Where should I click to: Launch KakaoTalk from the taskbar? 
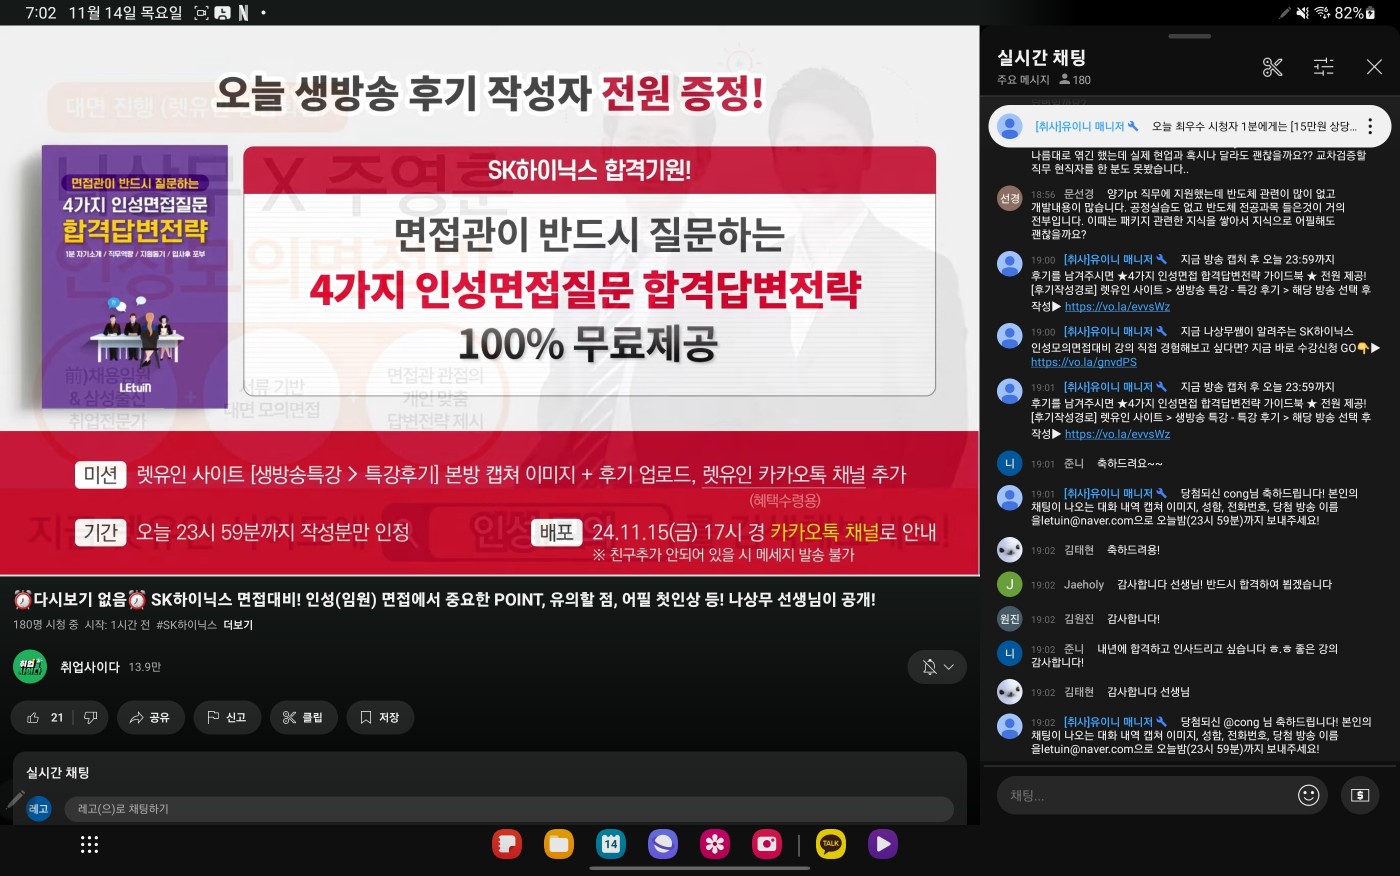(x=831, y=844)
